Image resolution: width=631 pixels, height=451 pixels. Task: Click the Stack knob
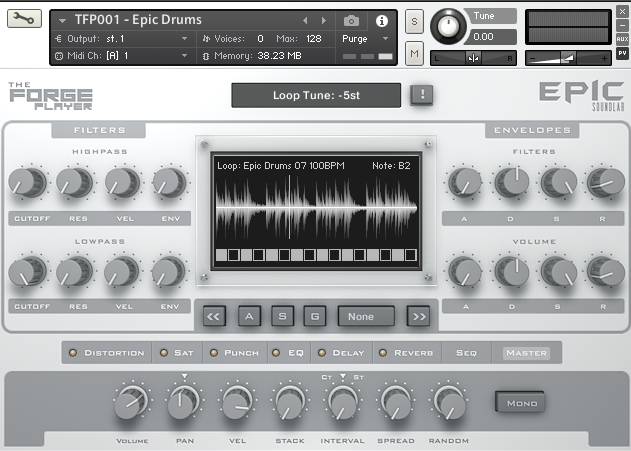[289, 402]
